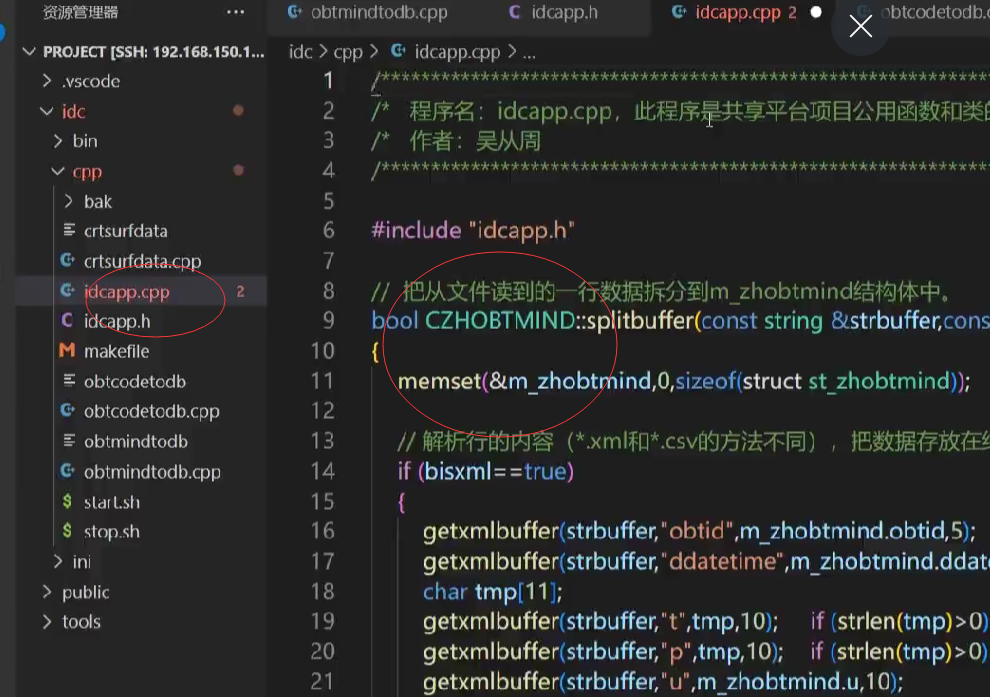Screen dimensions: 990x697
Task: Click memset call on line 11
Action: (684, 381)
